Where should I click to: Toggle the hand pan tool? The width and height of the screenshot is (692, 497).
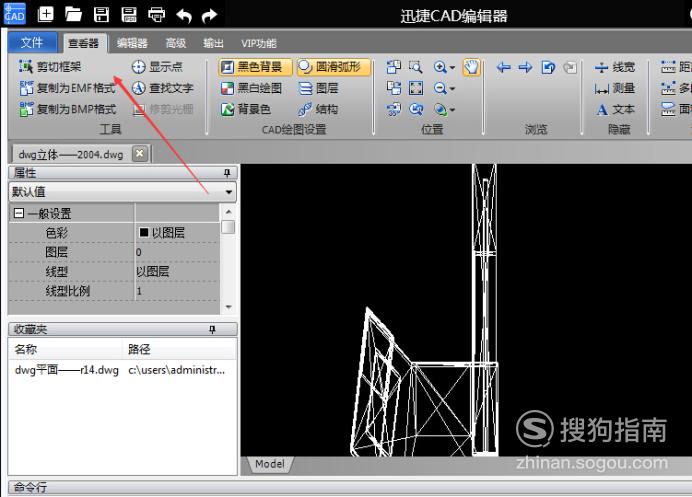[471, 67]
